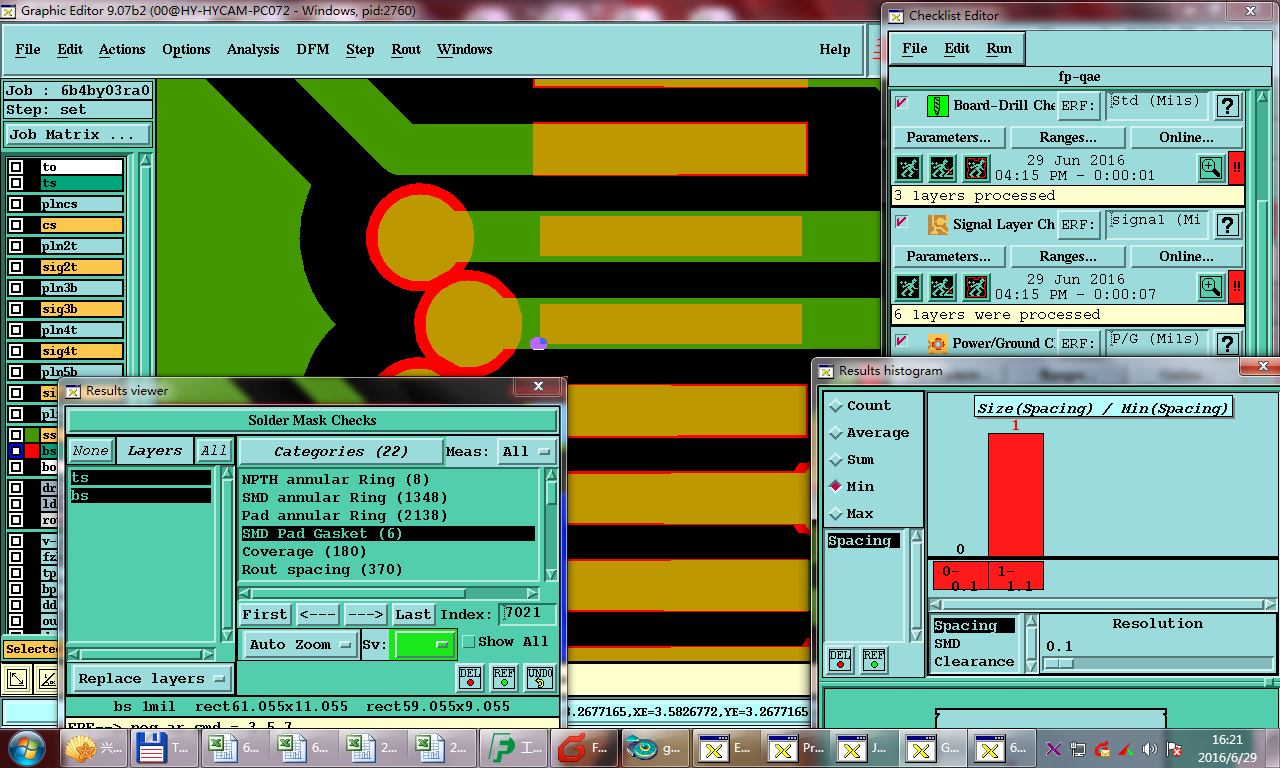Open Windows Start button
This screenshot has height=768, width=1280.
tap(27, 747)
